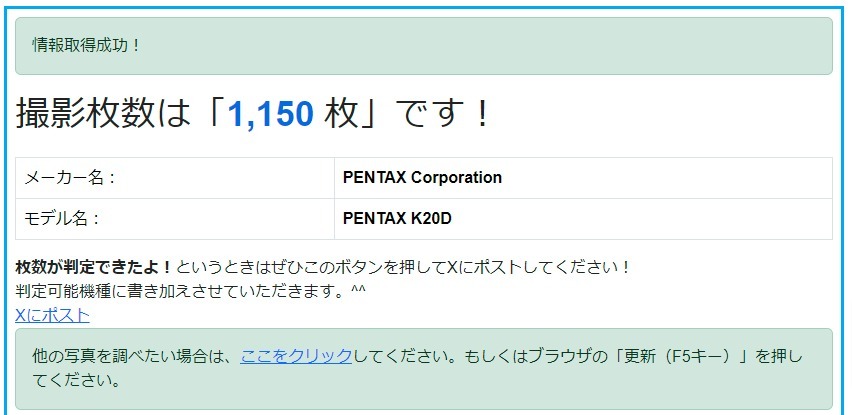Click the ^^ emoticon after the sentence
The image size is (852, 415).
359,290
